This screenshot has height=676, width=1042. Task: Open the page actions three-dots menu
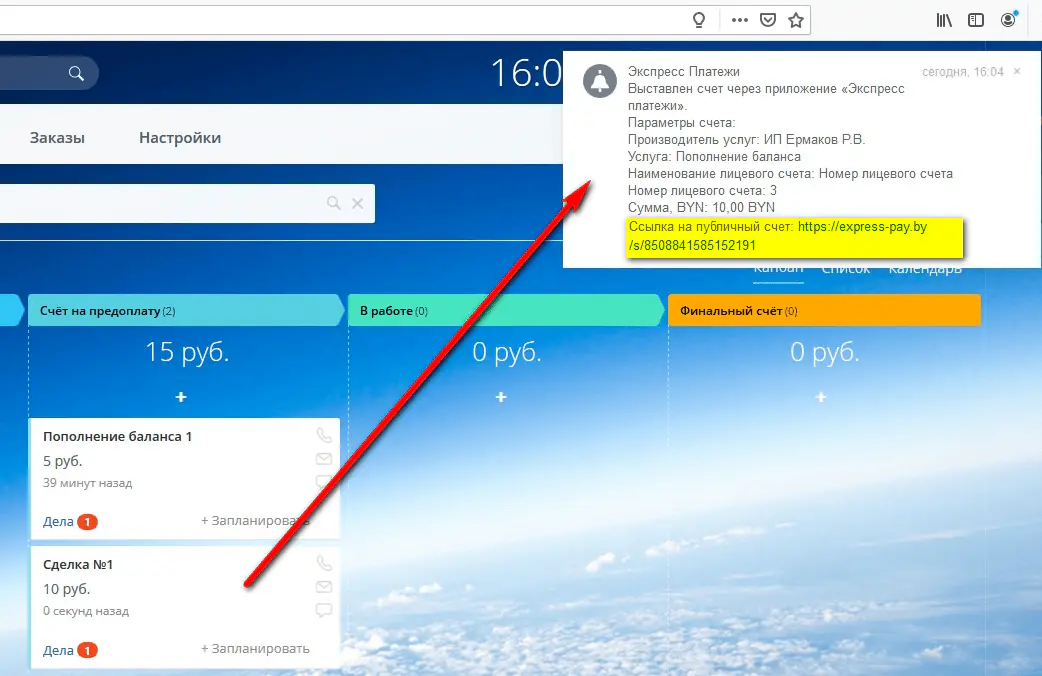[x=739, y=20]
